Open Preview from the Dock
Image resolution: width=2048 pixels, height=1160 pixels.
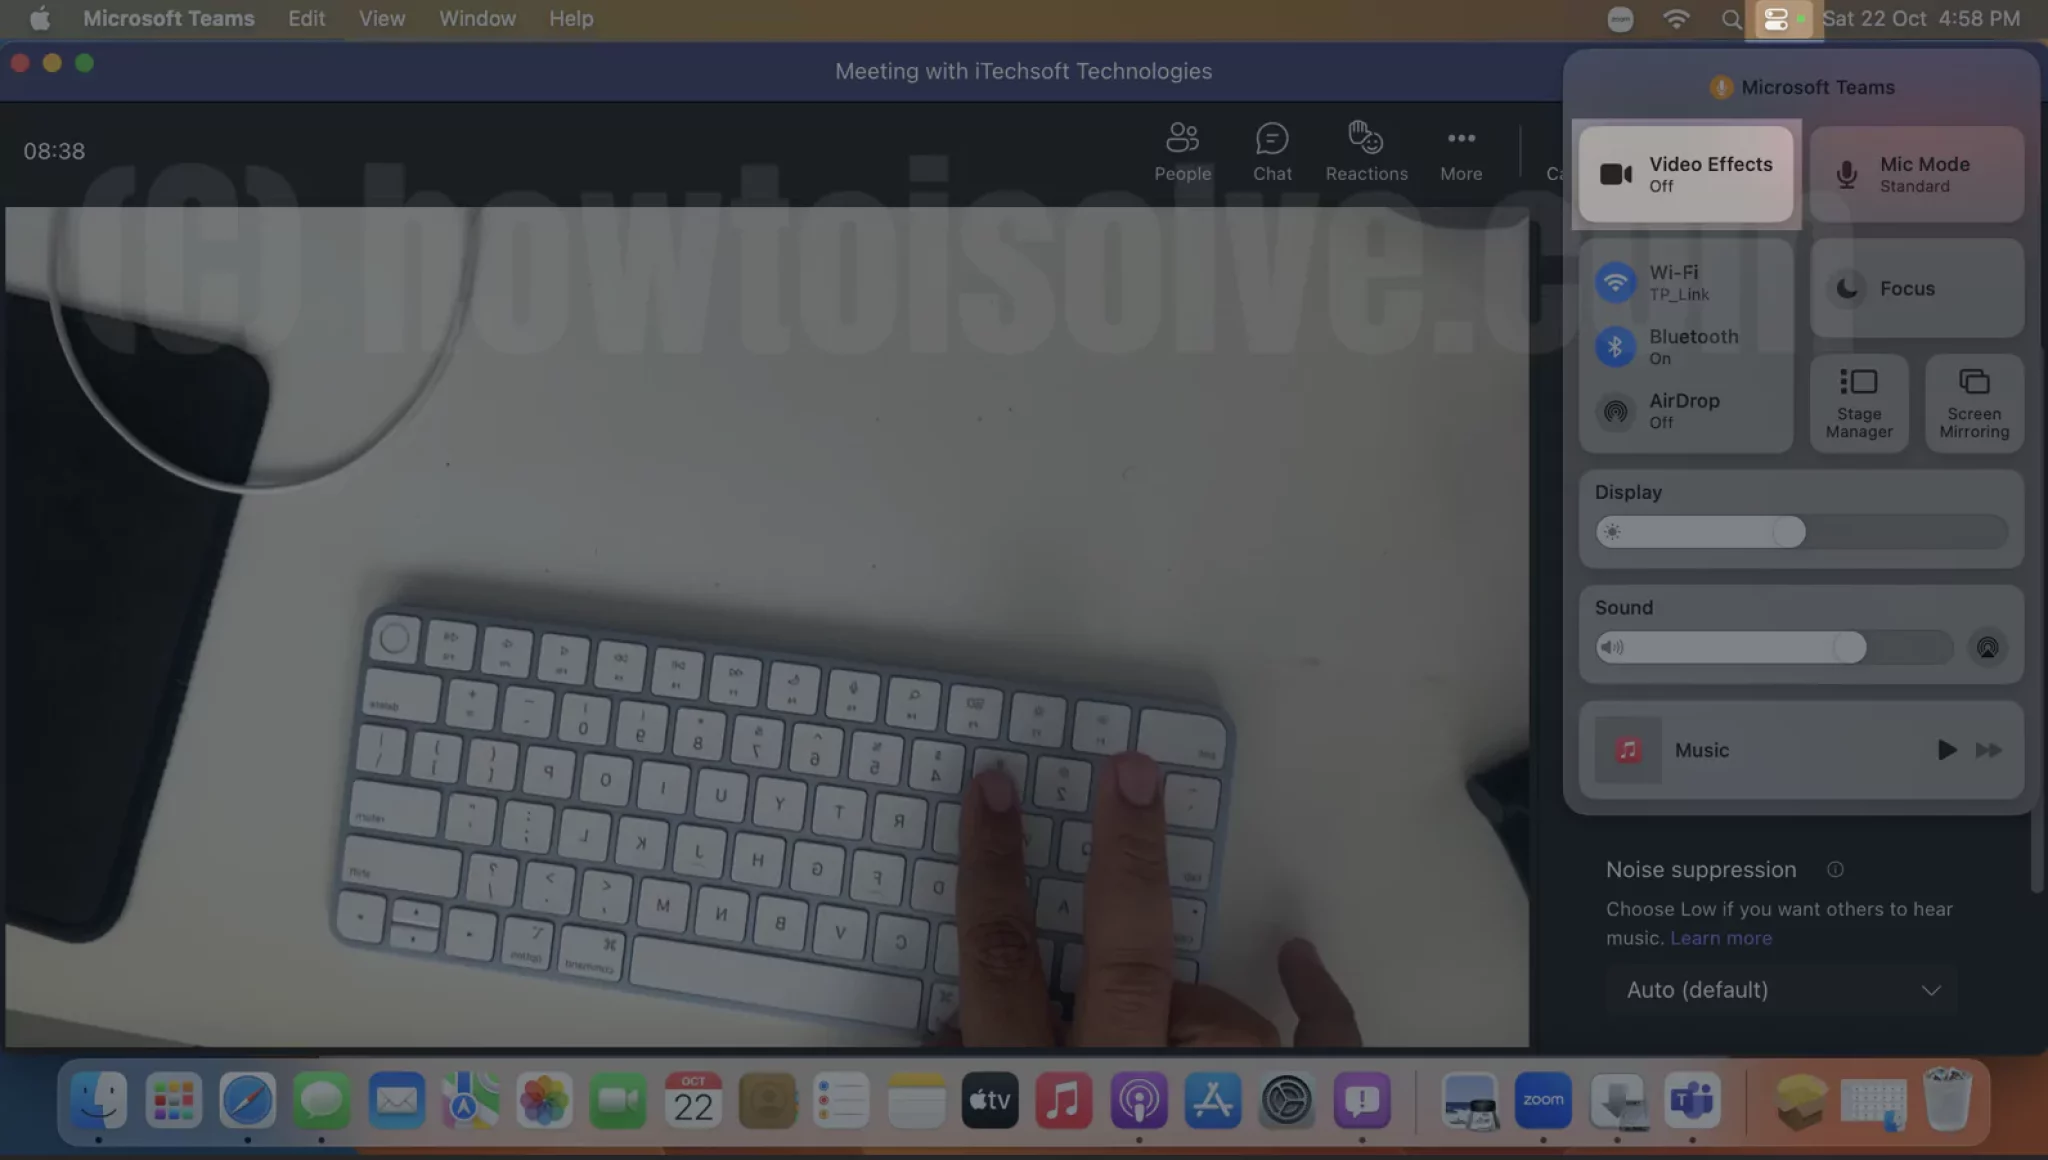tap(1470, 1101)
